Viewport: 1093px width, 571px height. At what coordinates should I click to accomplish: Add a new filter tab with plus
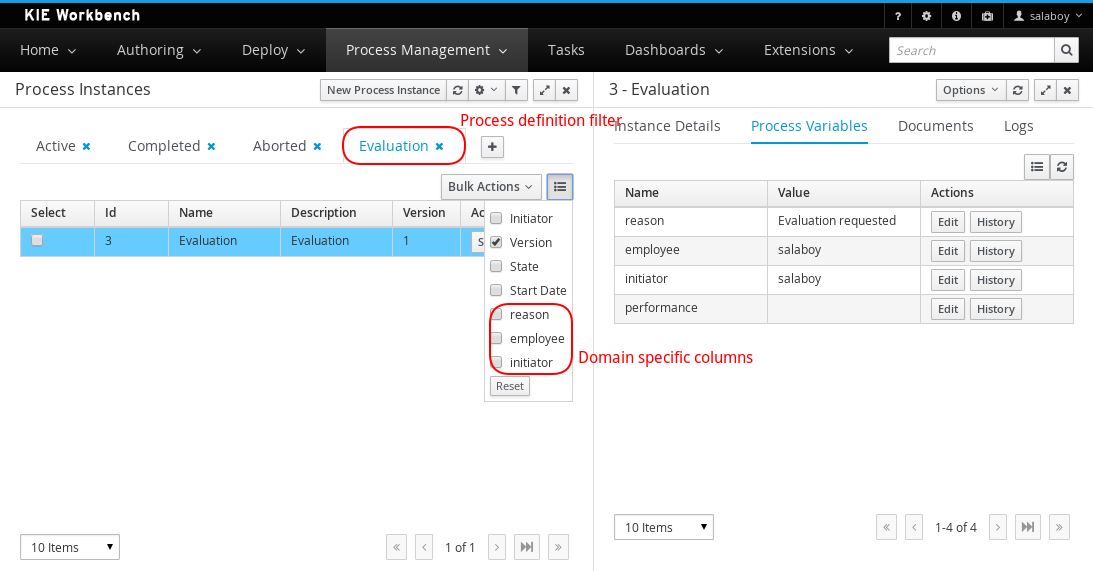tap(492, 147)
